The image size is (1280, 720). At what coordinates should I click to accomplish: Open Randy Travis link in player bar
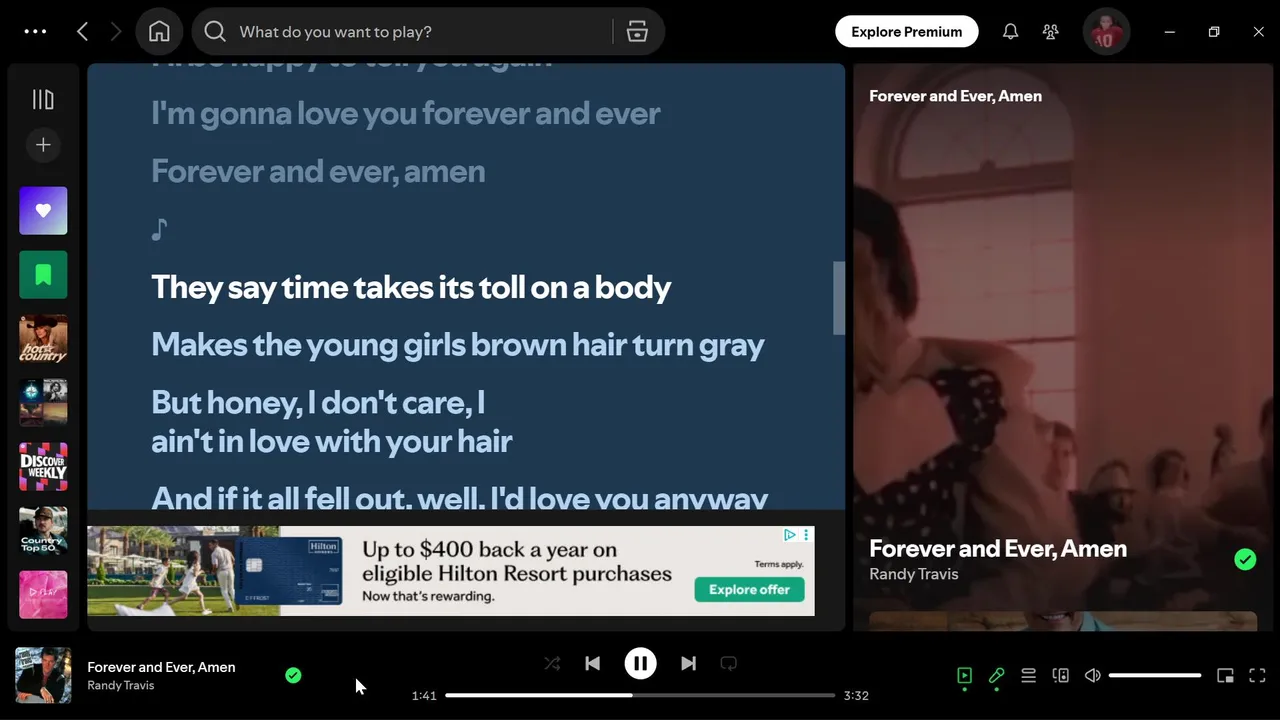pos(120,686)
